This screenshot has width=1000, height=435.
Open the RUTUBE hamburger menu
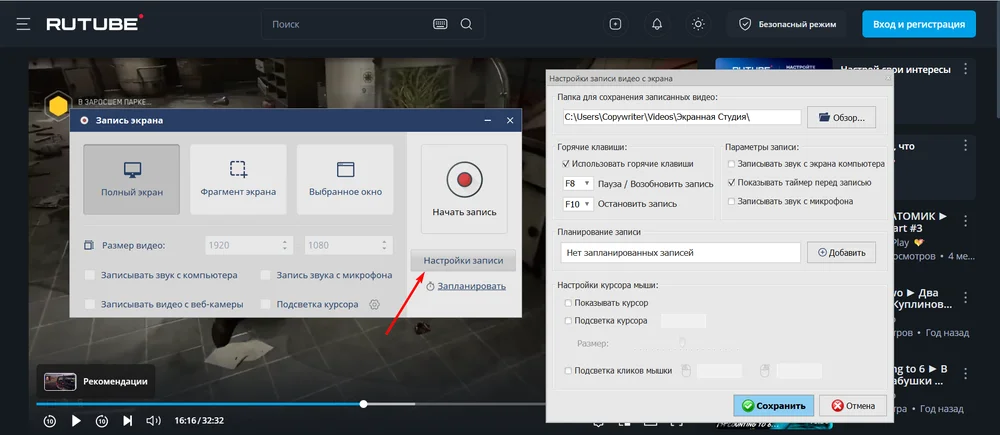click(23, 23)
